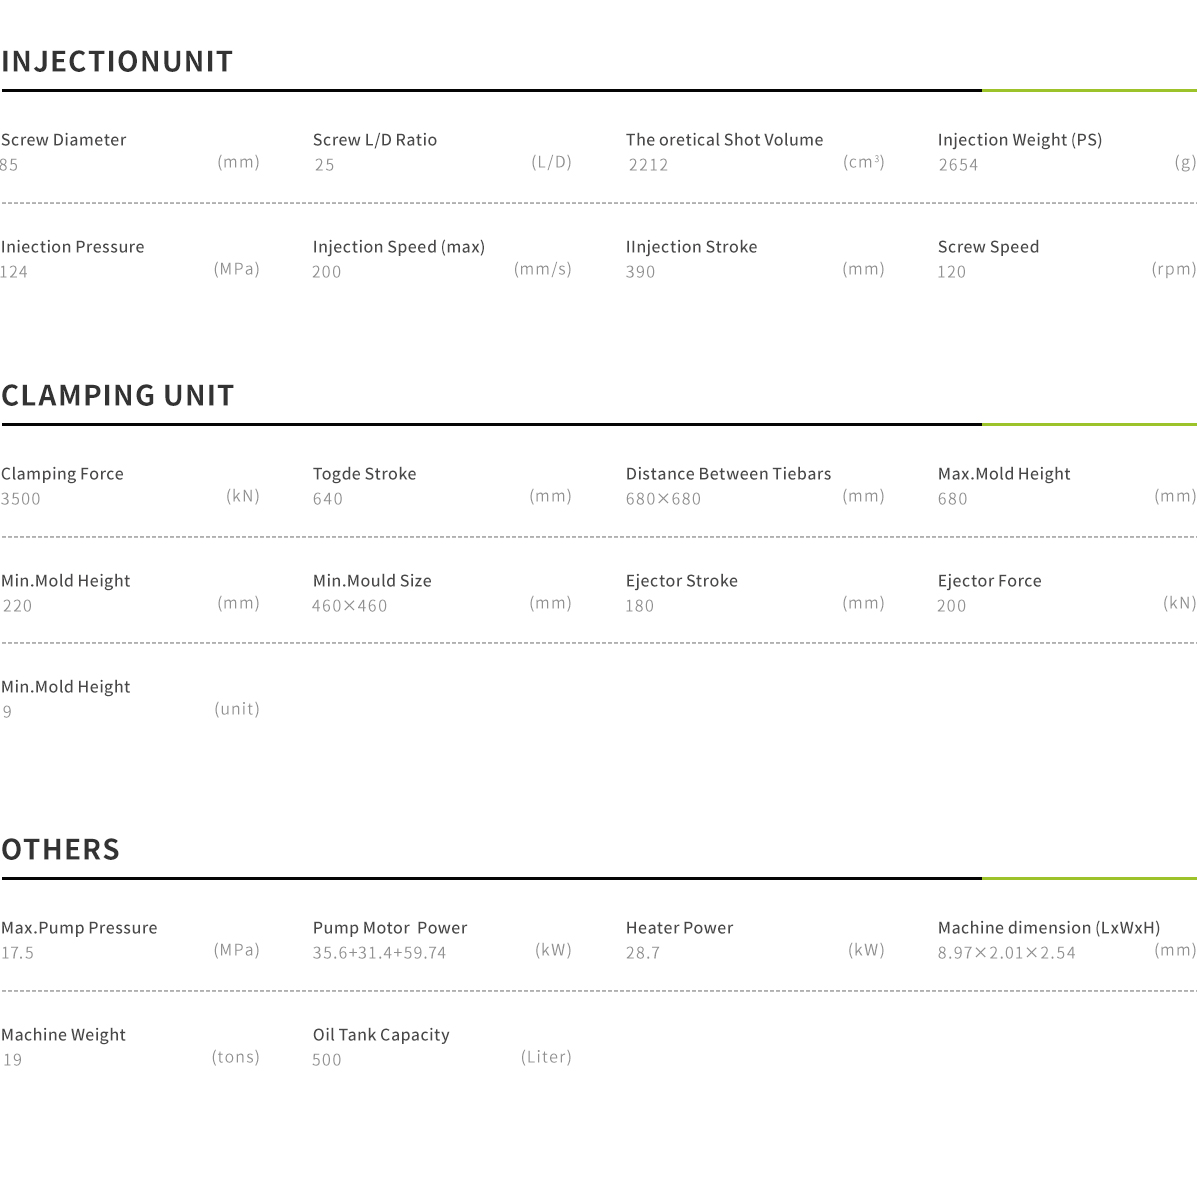Select the Machine Weight value 19
This screenshot has height=1195, width=1197.
pos(12,1060)
